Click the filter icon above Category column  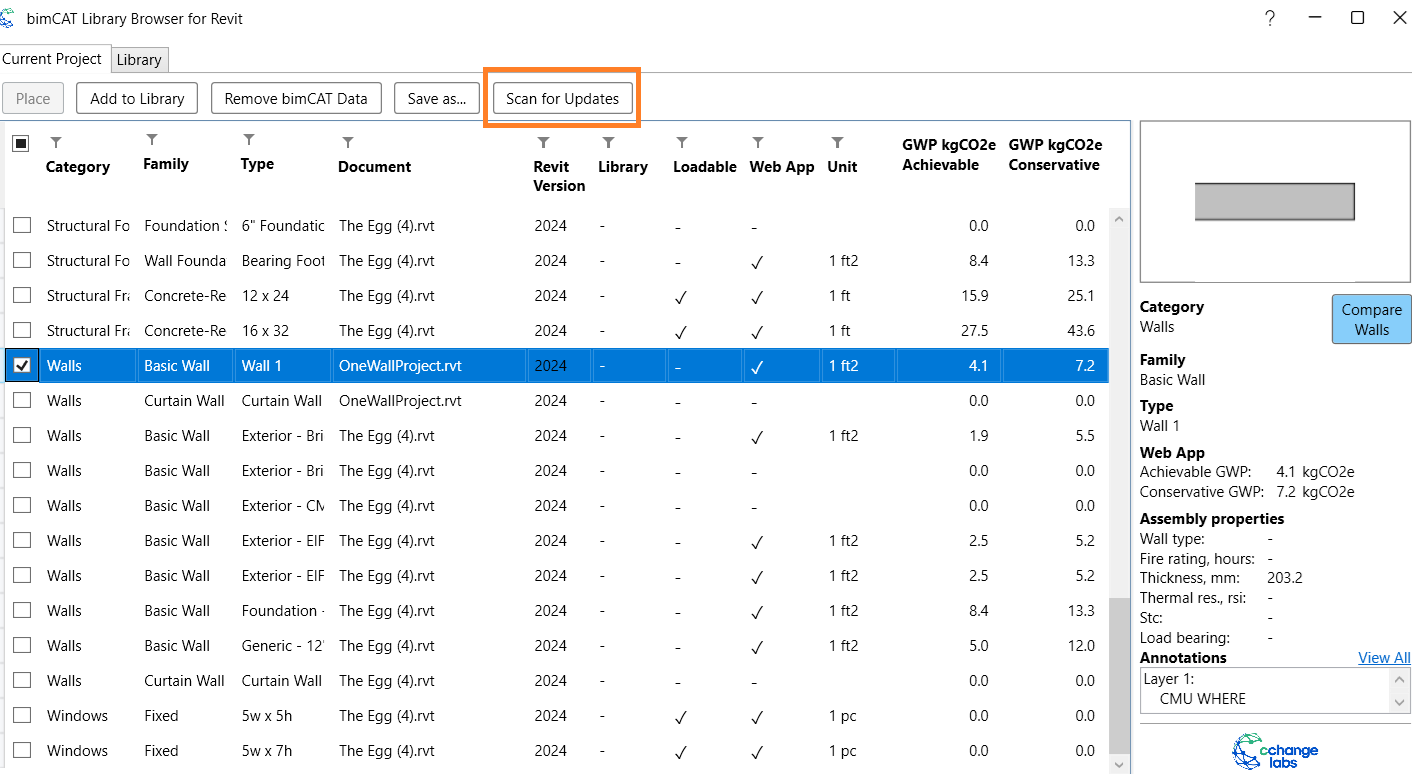tap(56, 142)
